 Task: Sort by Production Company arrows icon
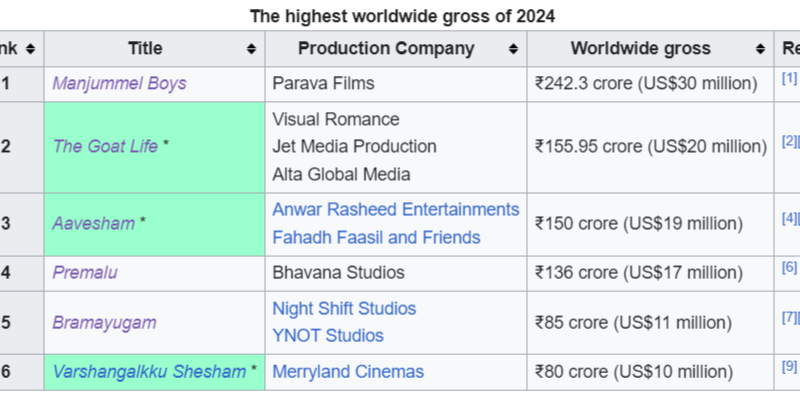click(513, 49)
